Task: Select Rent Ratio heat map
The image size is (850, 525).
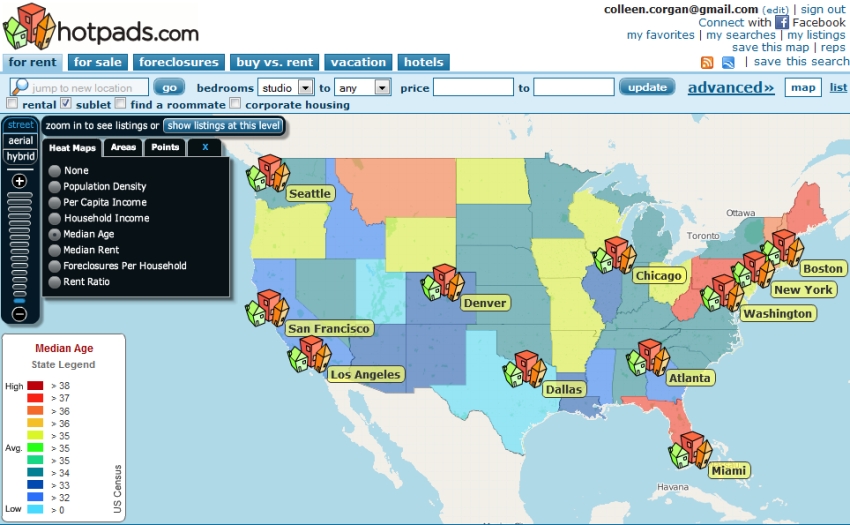Action: 54,282
